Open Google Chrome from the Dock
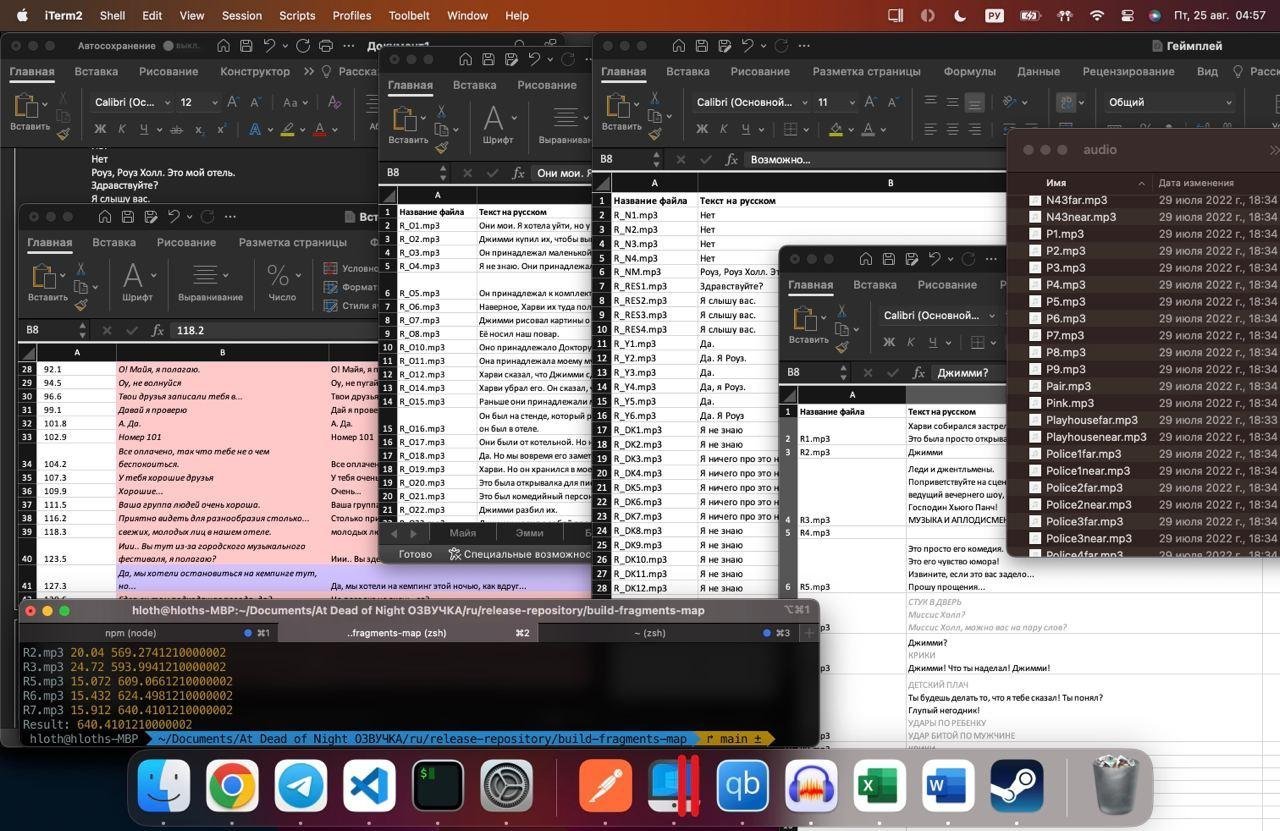 click(232, 785)
